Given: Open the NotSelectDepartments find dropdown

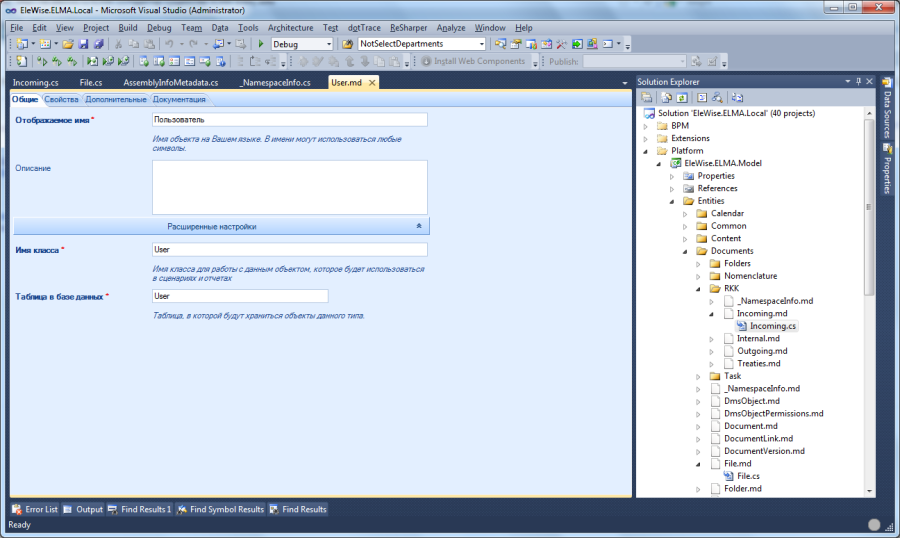Looking at the screenshot, I should [481, 44].
